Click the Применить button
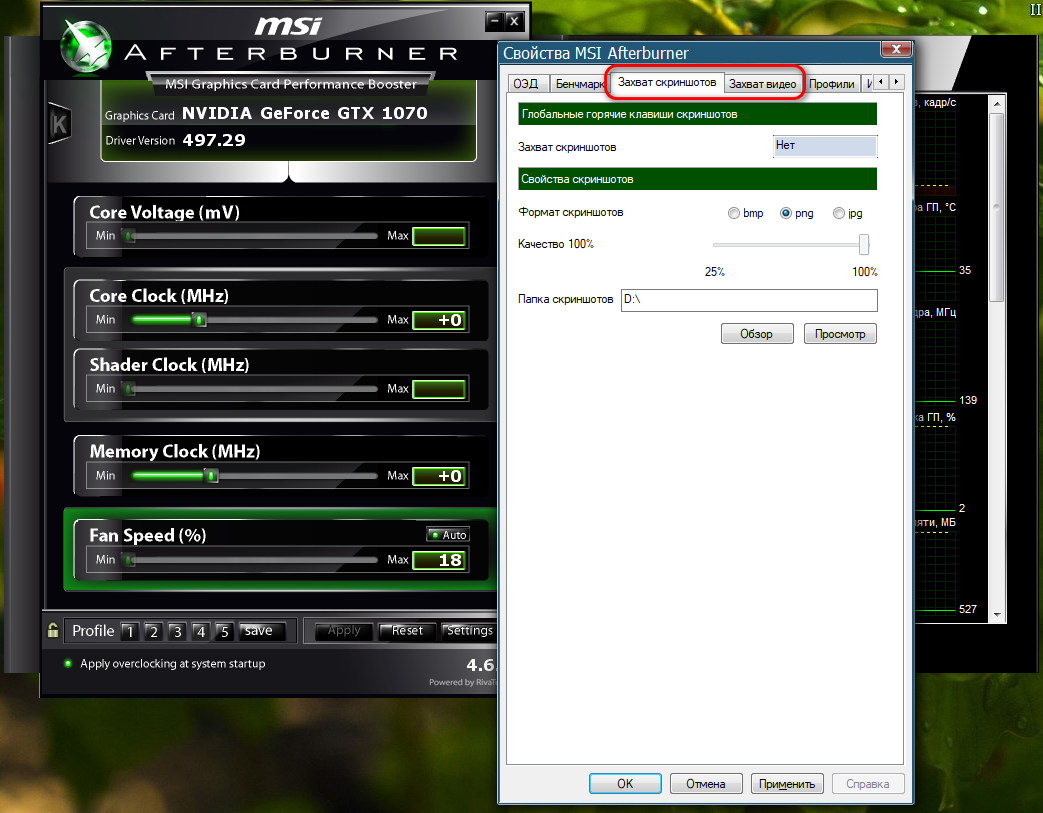 787,784
